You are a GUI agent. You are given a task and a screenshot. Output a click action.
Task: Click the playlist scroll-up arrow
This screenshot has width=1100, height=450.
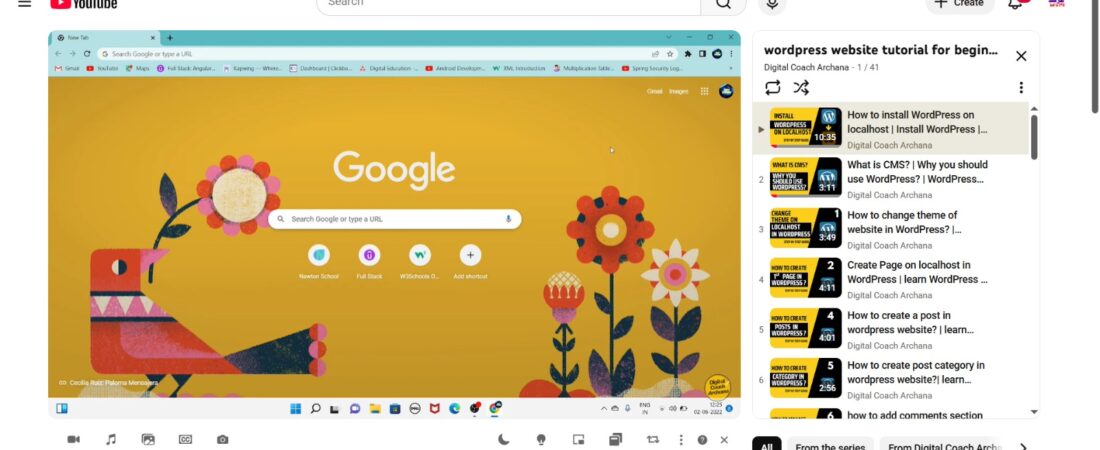pyautogui.click(x=1033, y=109)
